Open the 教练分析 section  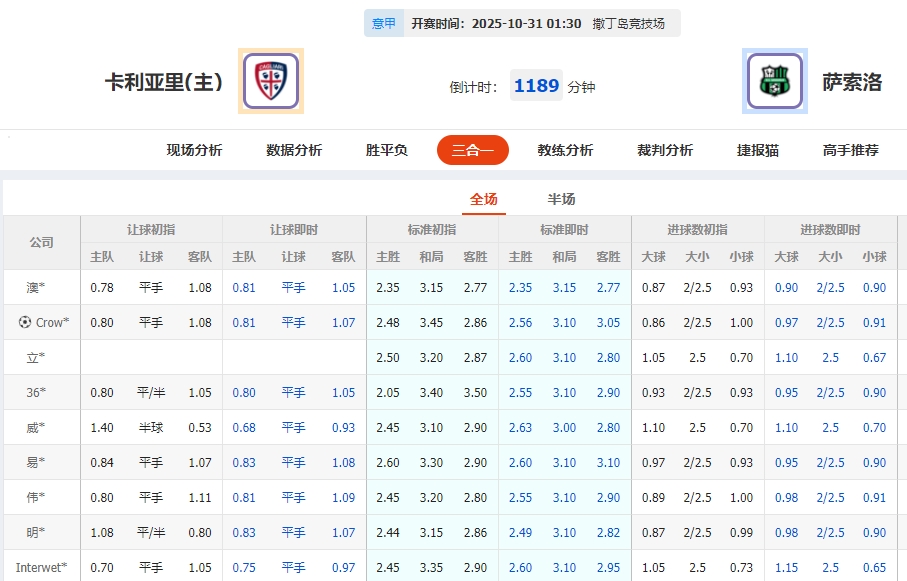[x=564, y=150]
